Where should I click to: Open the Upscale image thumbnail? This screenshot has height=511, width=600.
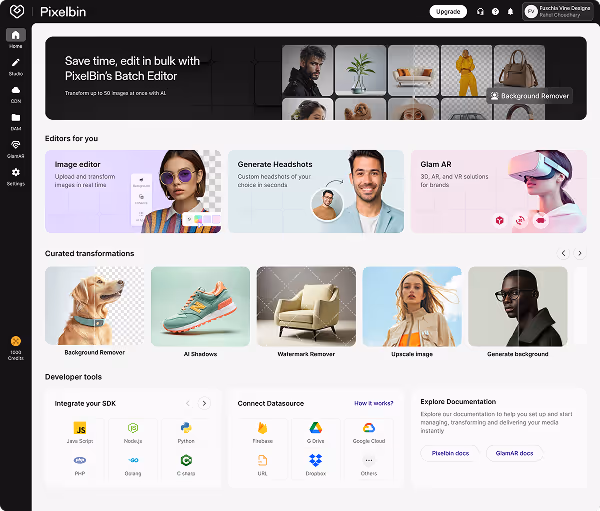pyautogui.click(x=412, y=306)
